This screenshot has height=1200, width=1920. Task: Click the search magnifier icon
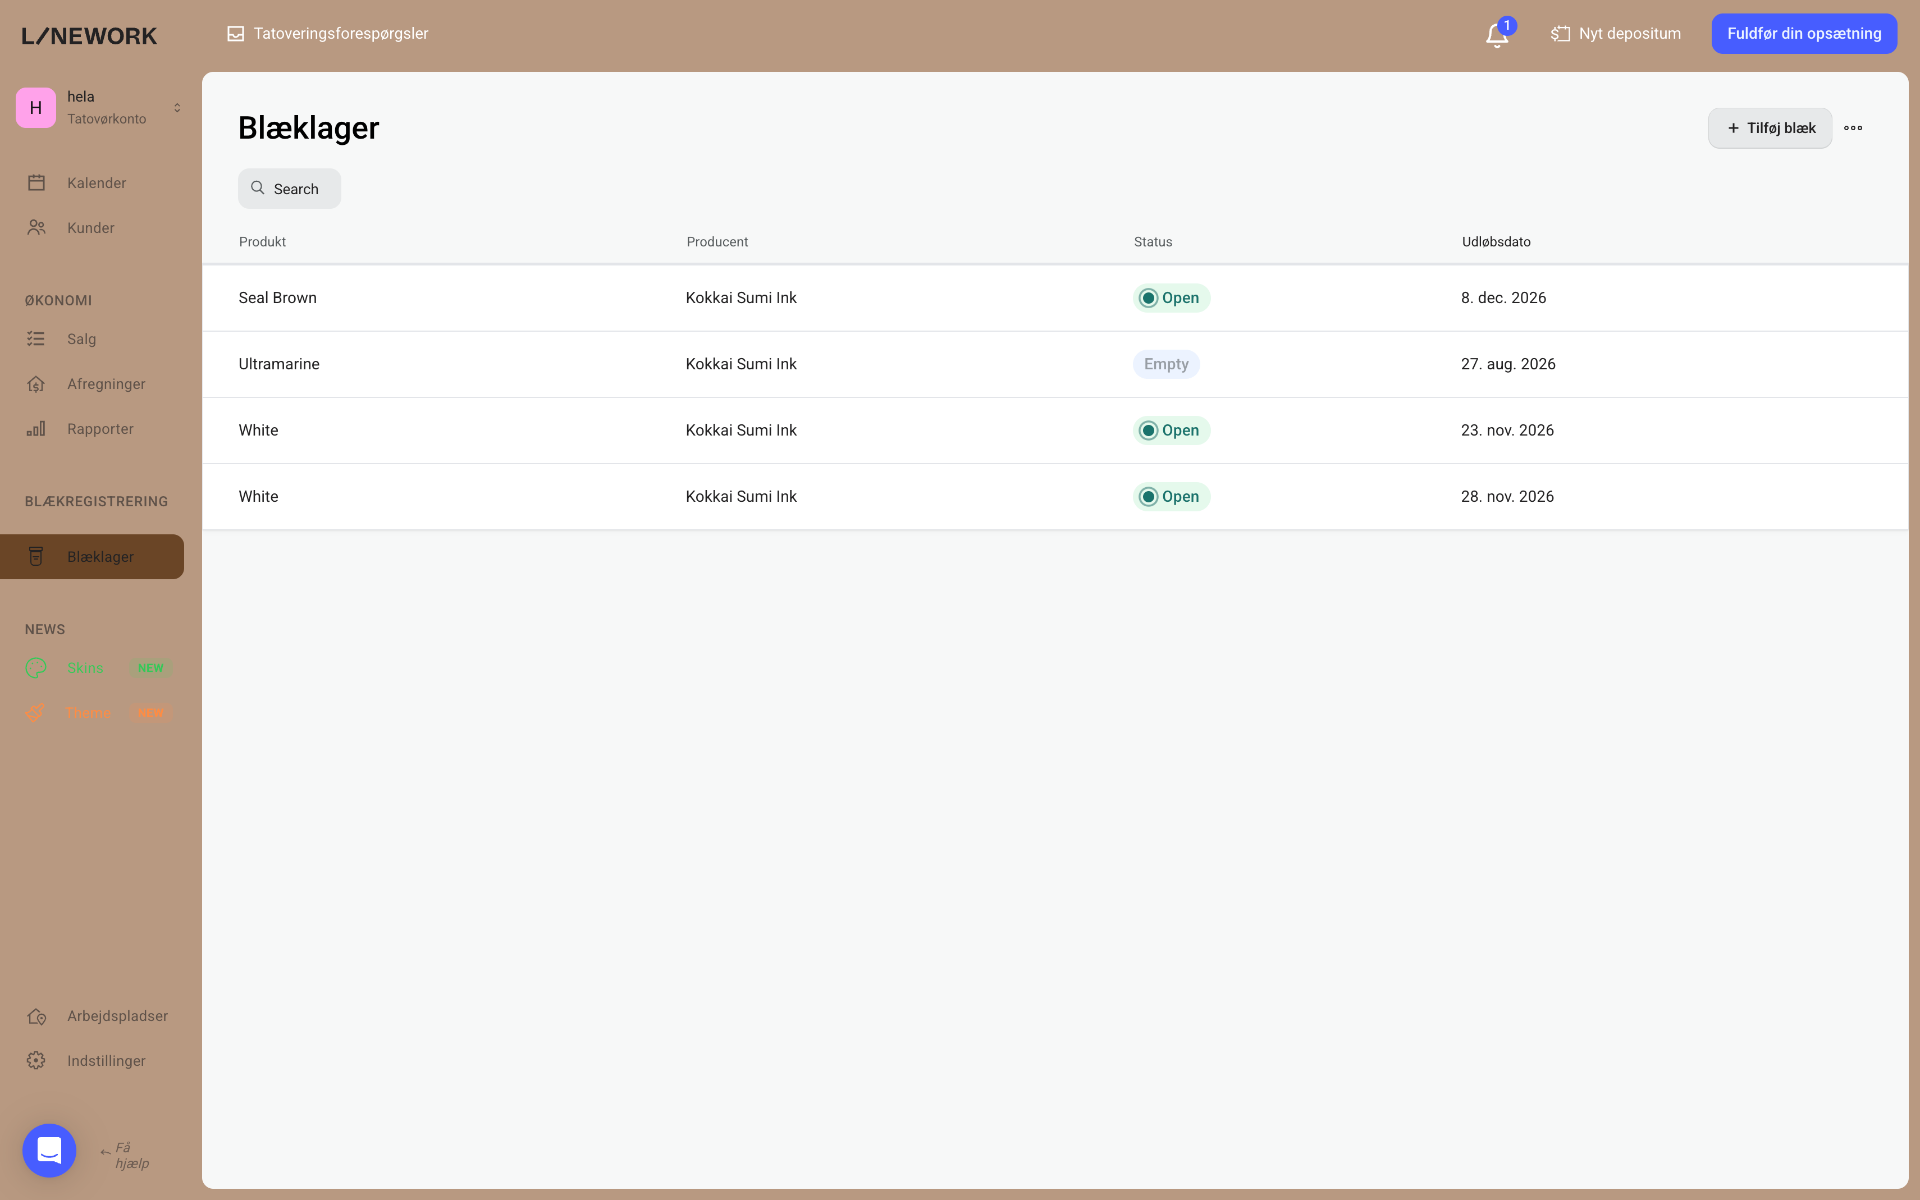coord(258,188)
